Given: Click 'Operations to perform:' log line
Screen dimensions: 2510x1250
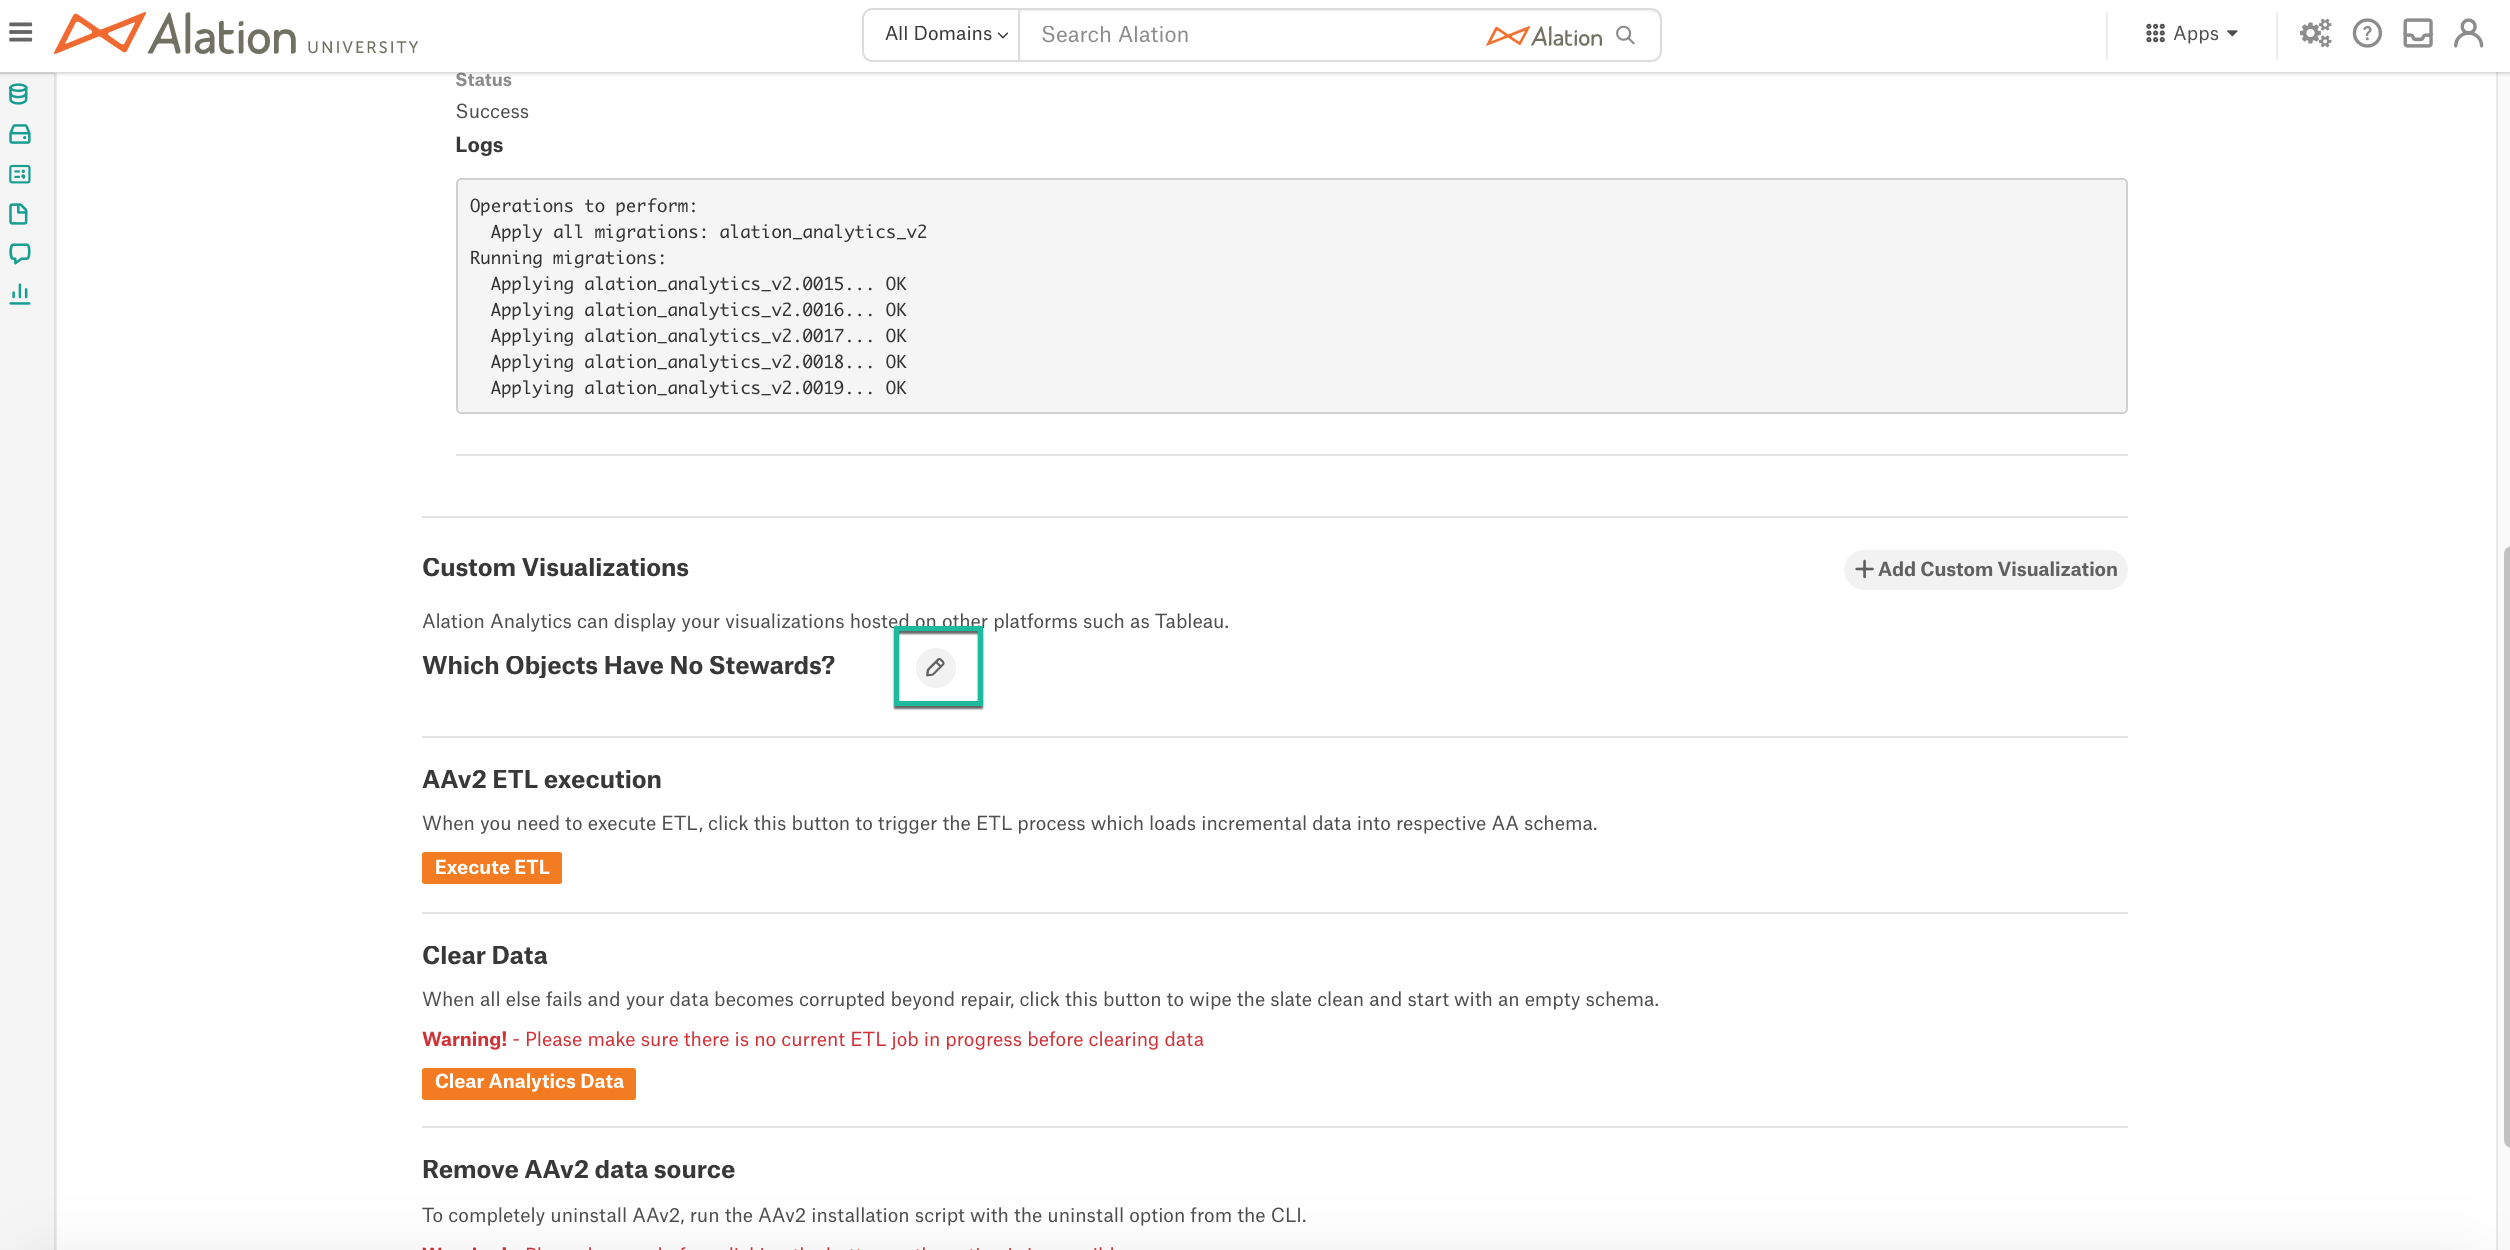Looking at the screenshot, I should click(583, 206).
